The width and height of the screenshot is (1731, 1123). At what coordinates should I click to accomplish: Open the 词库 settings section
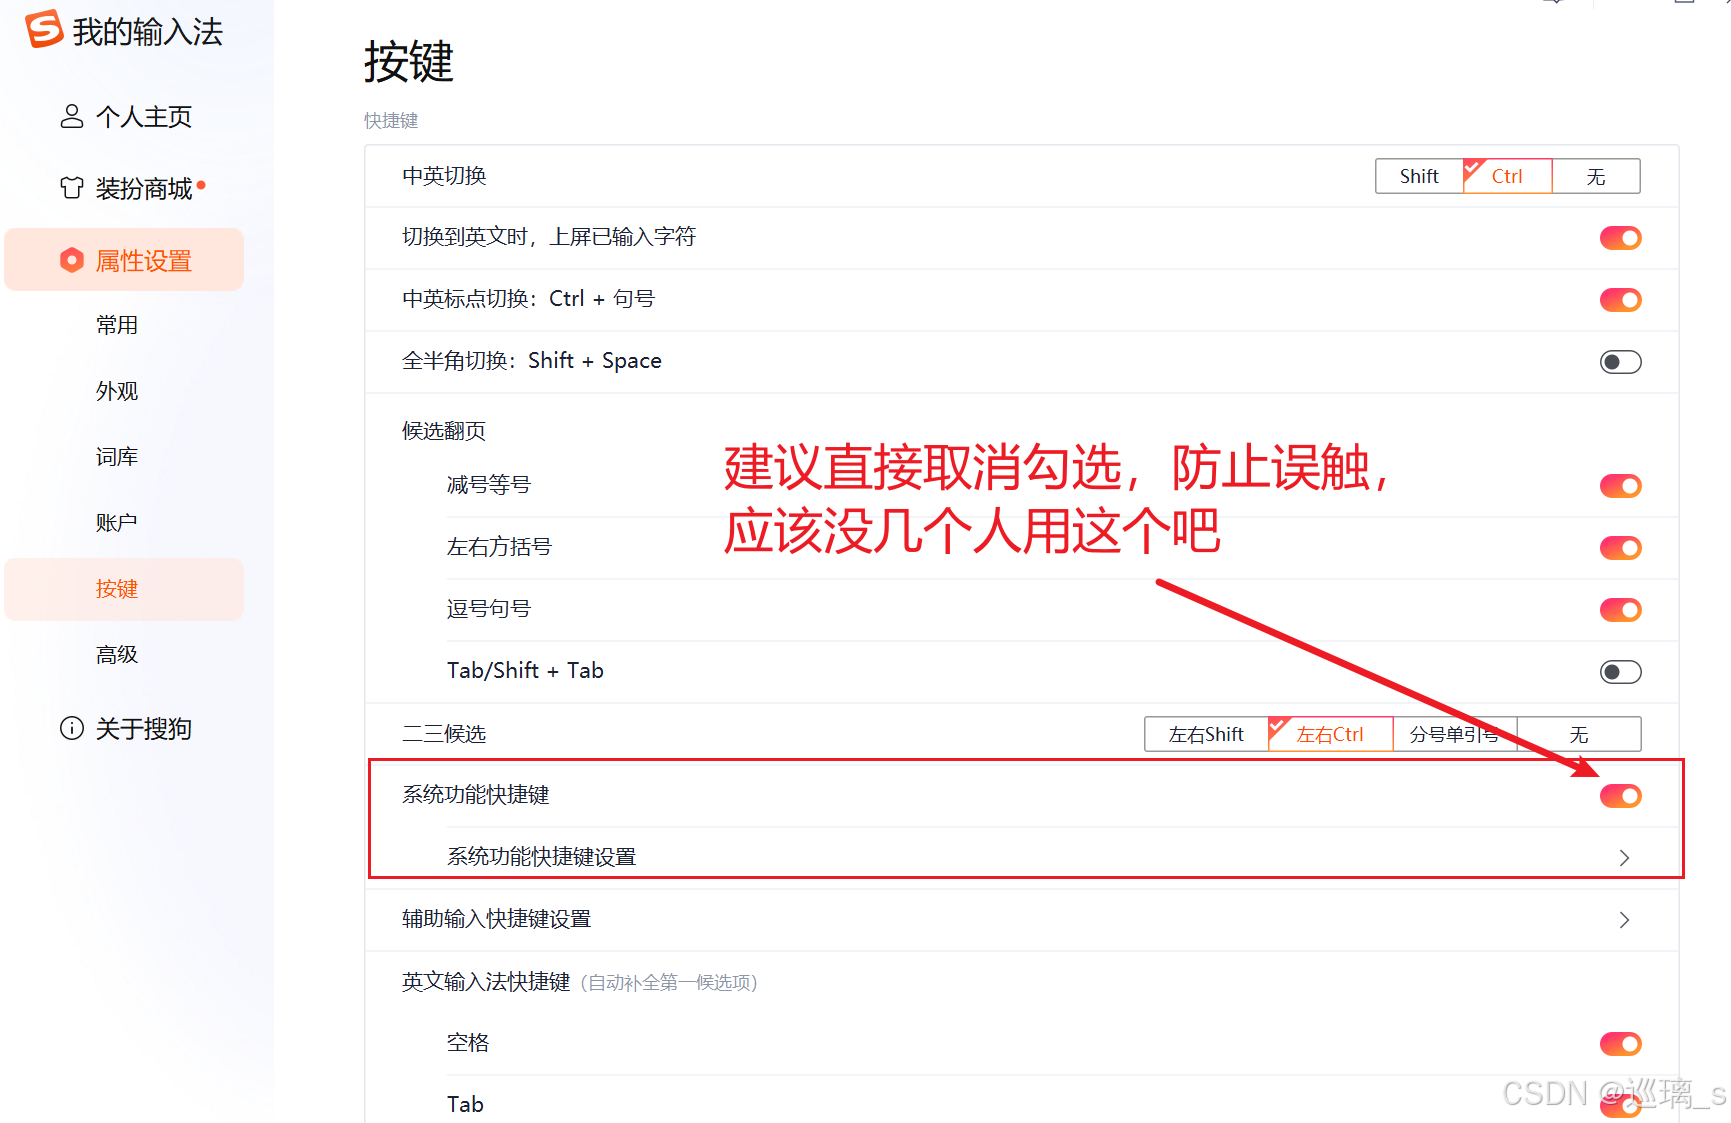117,457
